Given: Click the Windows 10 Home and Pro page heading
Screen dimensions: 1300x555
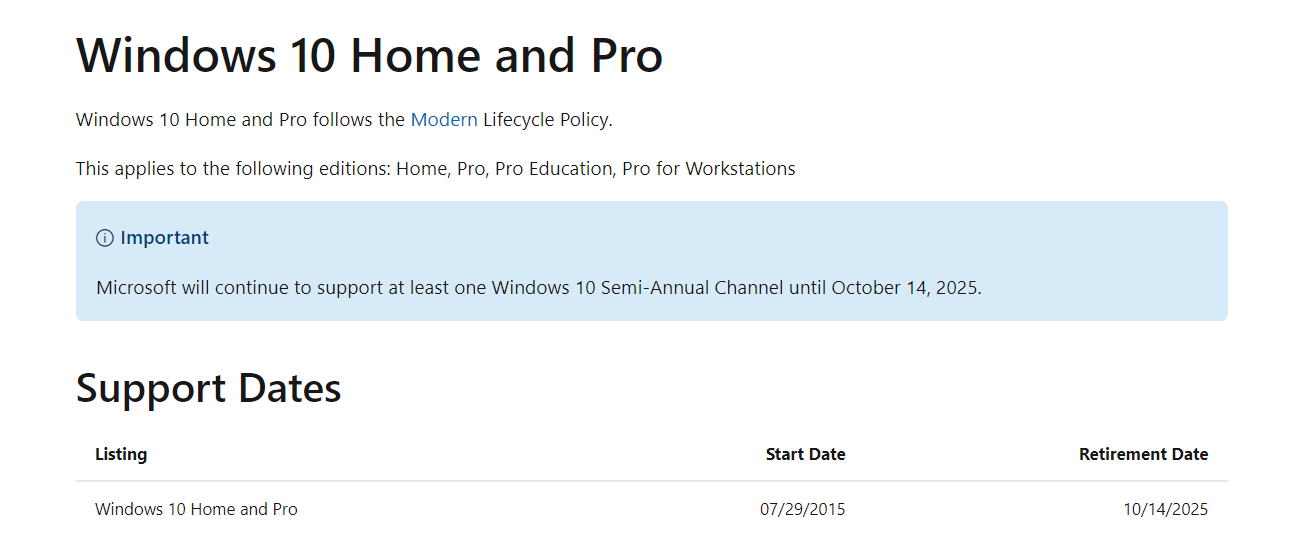Looking at the screenshot, I should [369, 54].
